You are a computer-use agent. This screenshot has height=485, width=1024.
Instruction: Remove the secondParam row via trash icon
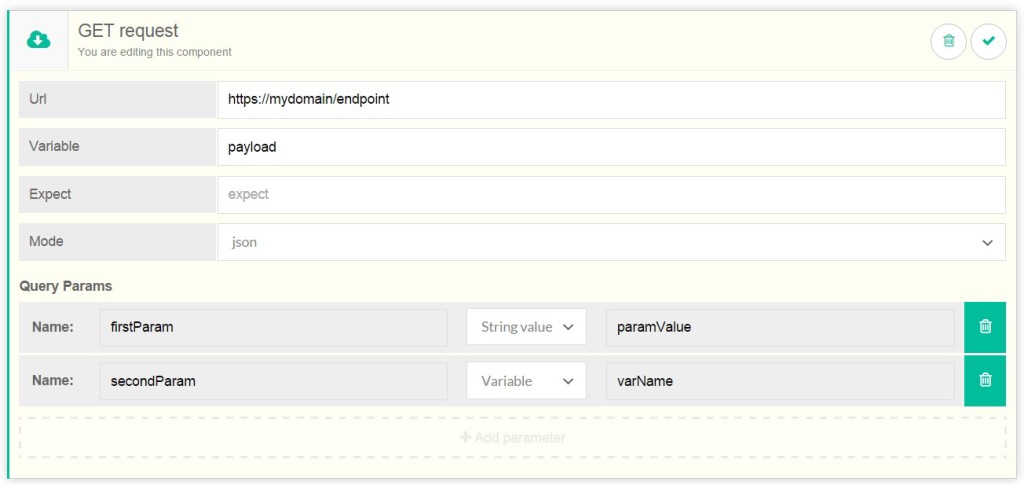tap(984, 380)
